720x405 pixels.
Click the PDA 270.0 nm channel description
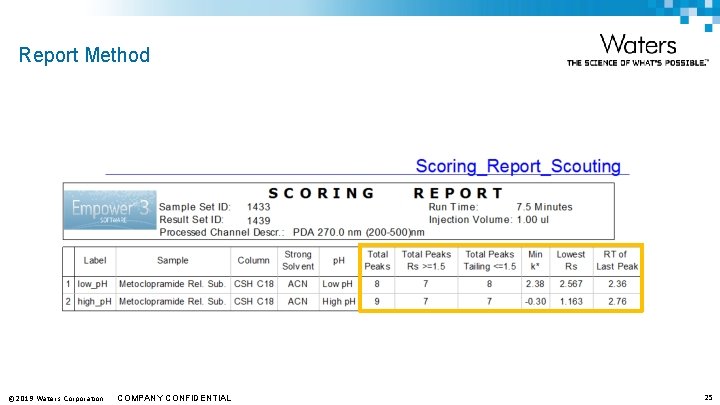click(359, 232)
